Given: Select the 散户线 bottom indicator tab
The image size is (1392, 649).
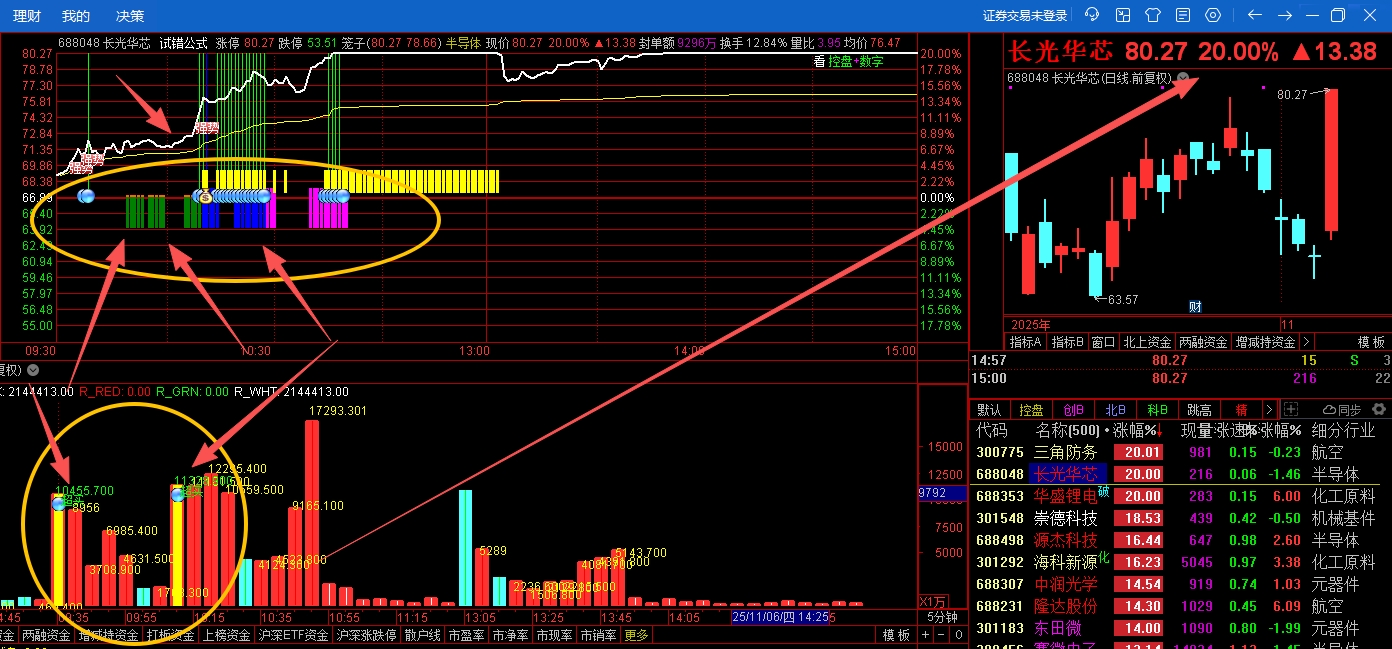Looking at the screenshot, I should [422, 635].
